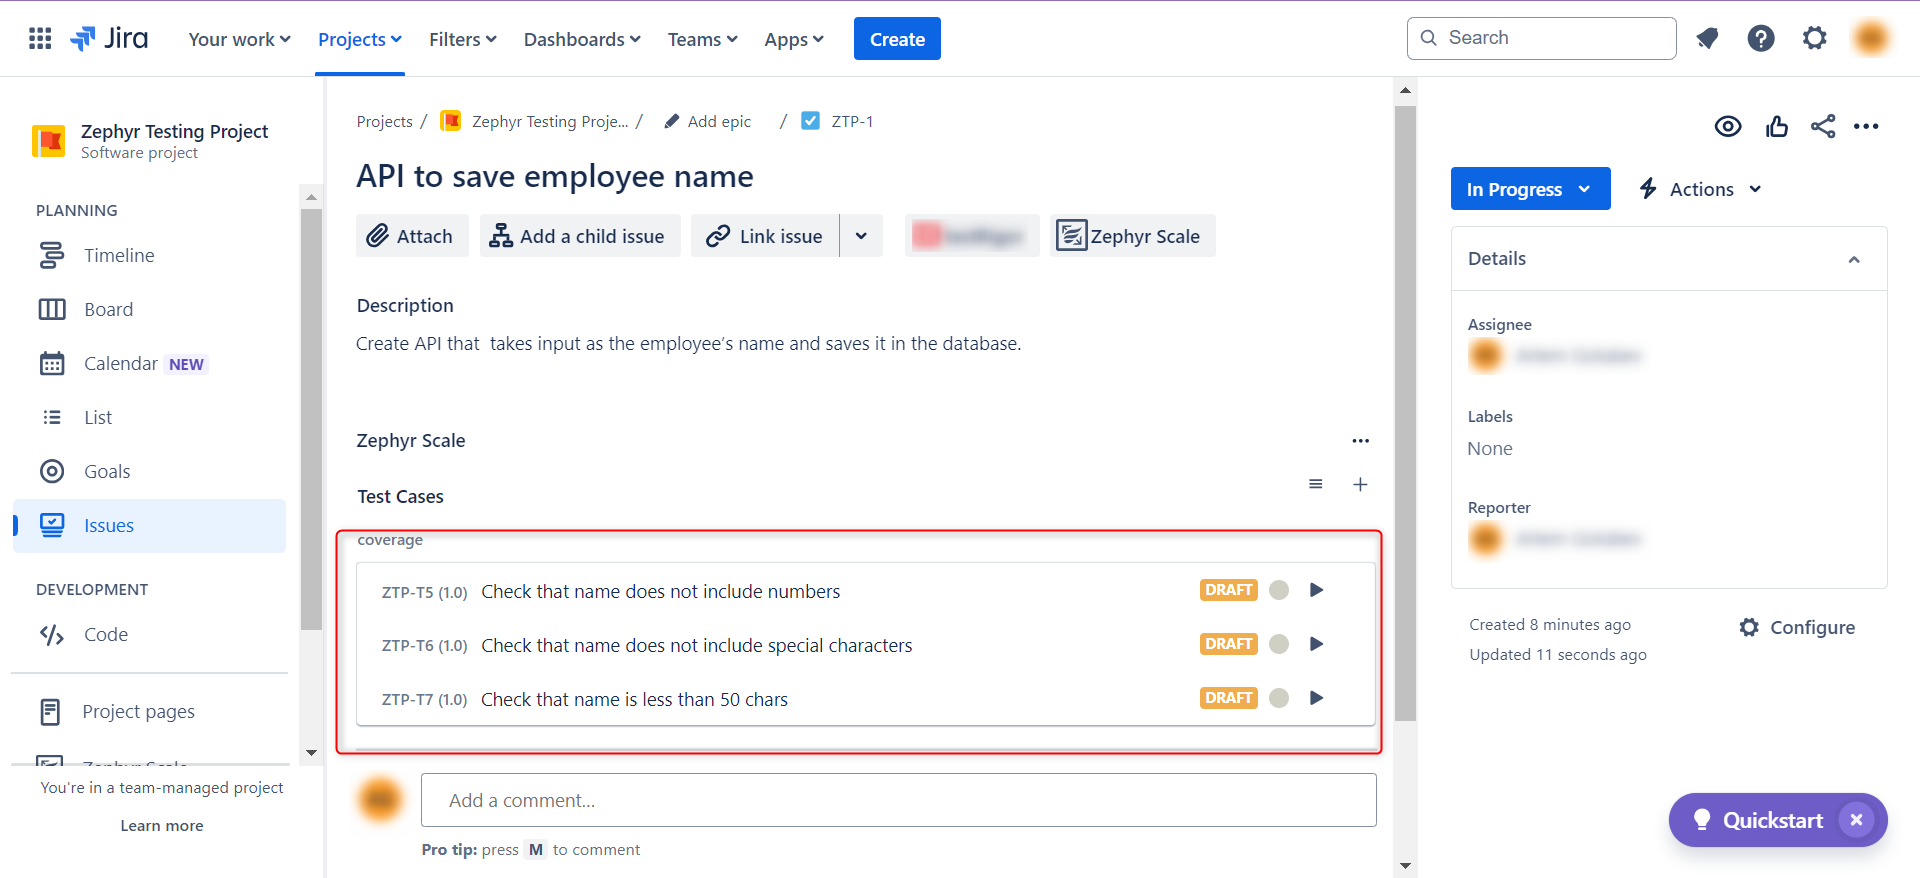Click the thumbs-up vote icon
The width and height of the screenshot is (1920, 878).
[x=1776, y=126]
